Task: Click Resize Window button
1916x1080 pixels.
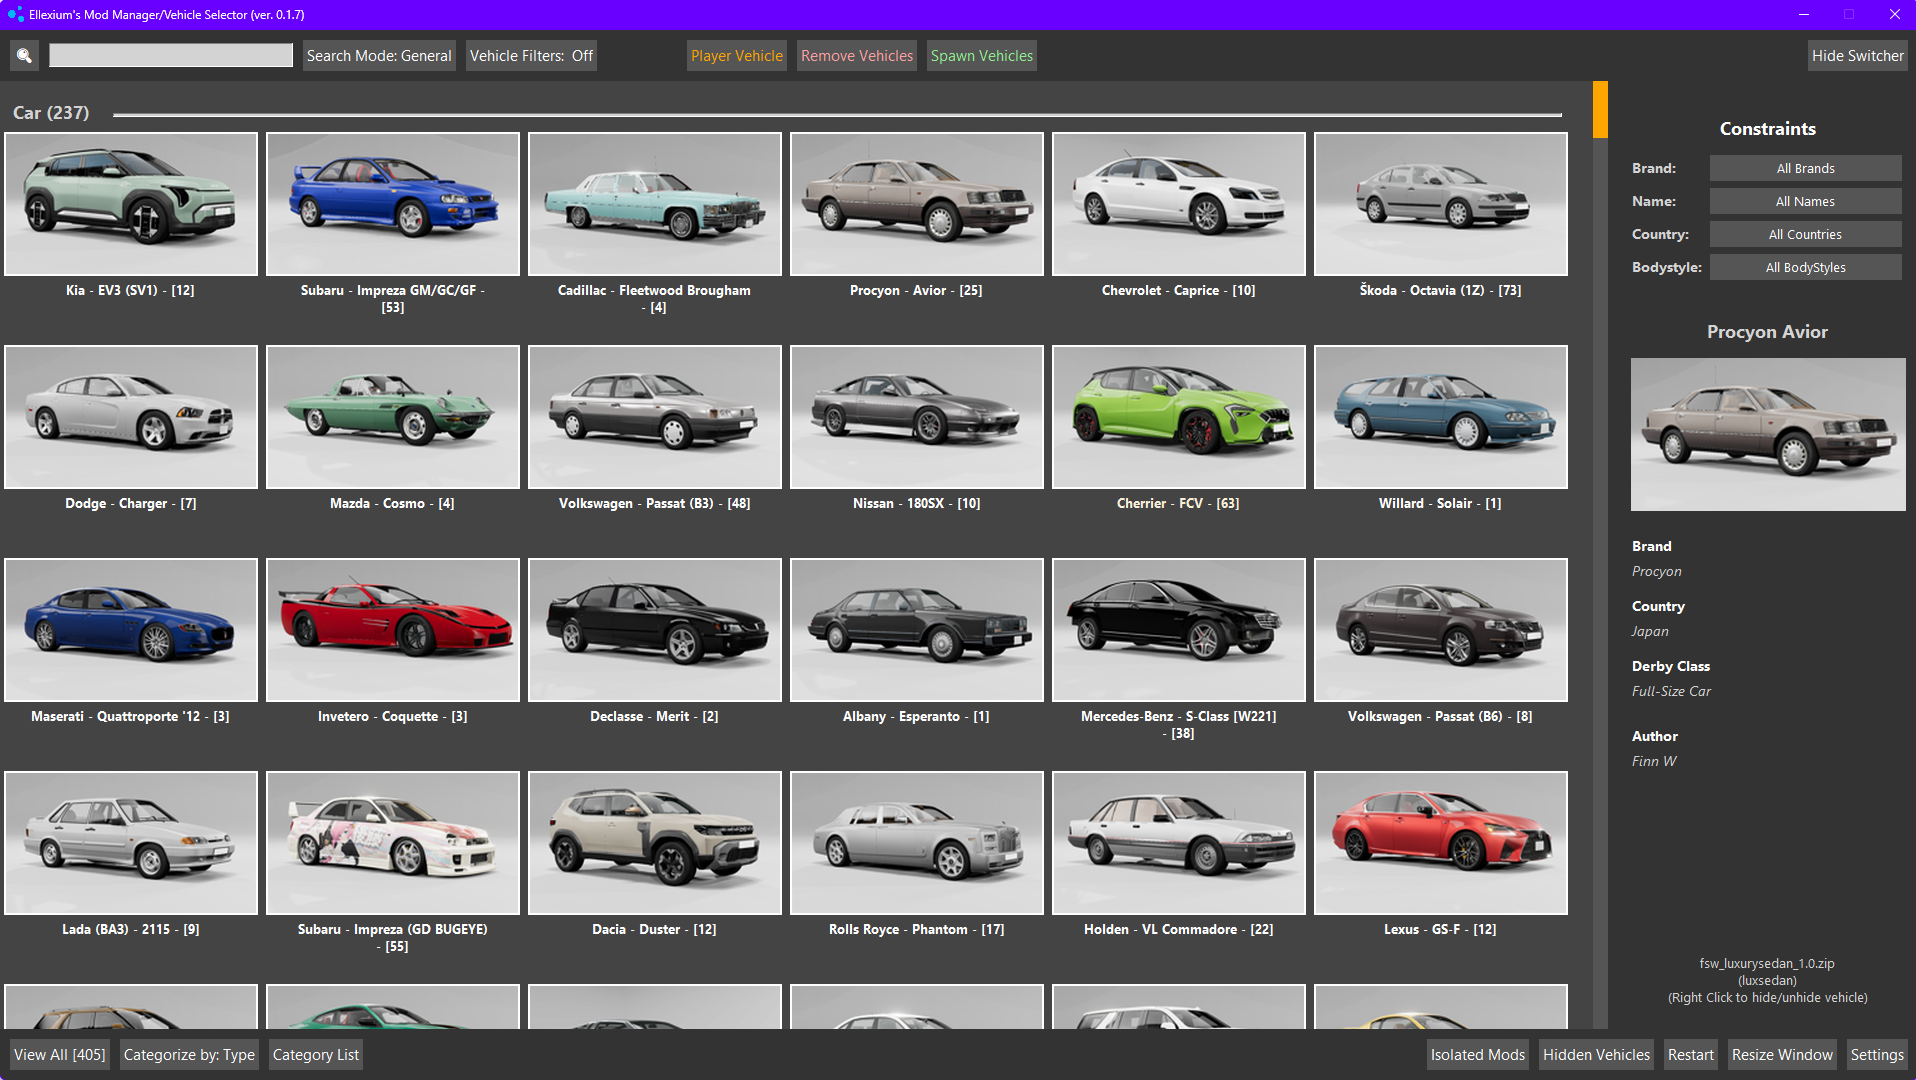Action: pyautogui.click(x=1782, y=1055)
